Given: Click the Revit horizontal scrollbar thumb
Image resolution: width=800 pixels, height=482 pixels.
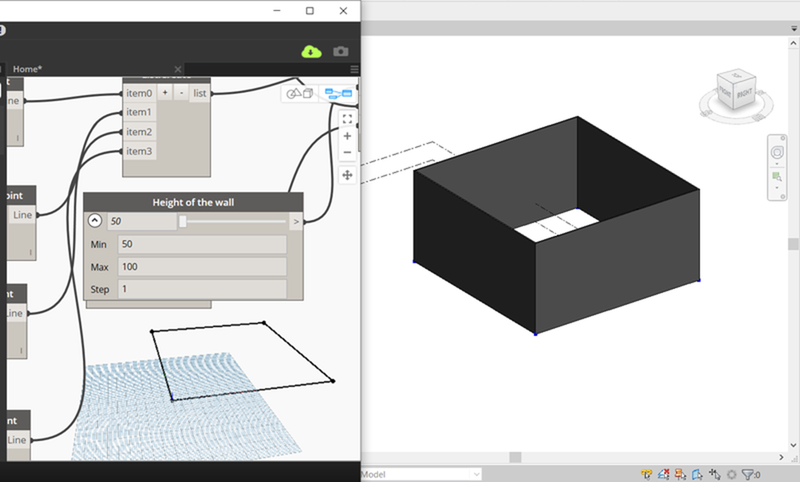Looking at the screenshot, I should coord(515,457).
